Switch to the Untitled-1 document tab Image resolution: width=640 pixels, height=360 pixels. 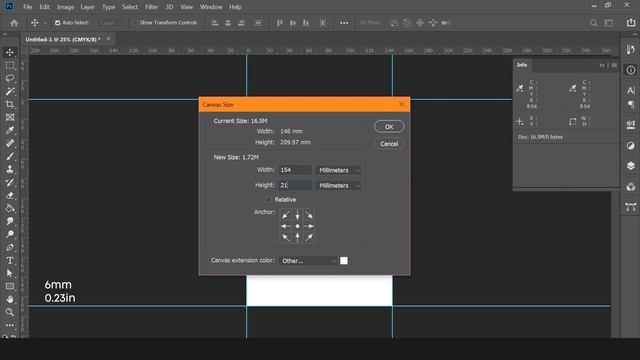(x=63, y=40)
